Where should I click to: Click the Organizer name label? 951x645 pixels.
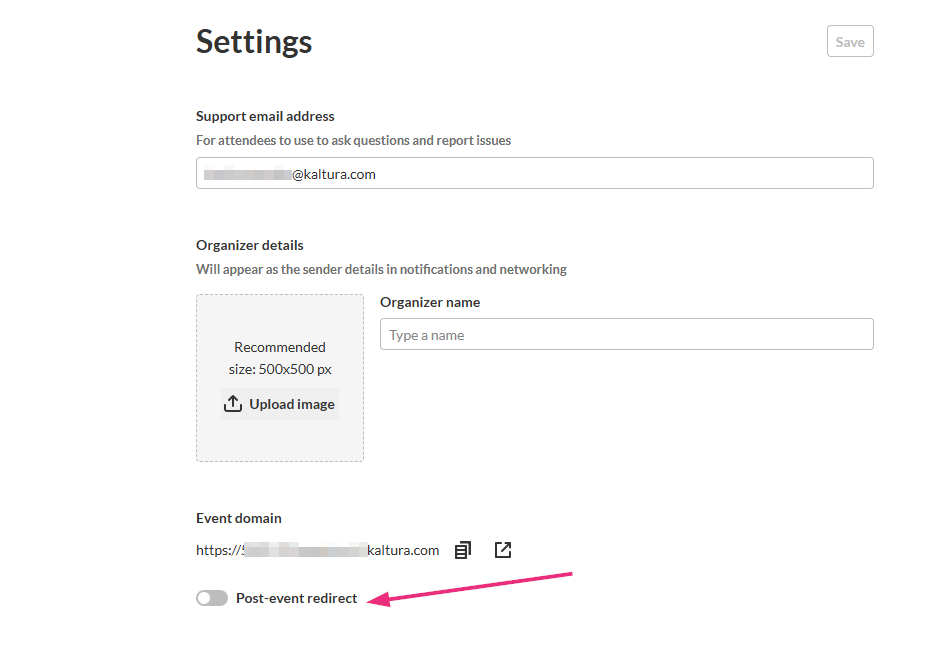[430, 302]
